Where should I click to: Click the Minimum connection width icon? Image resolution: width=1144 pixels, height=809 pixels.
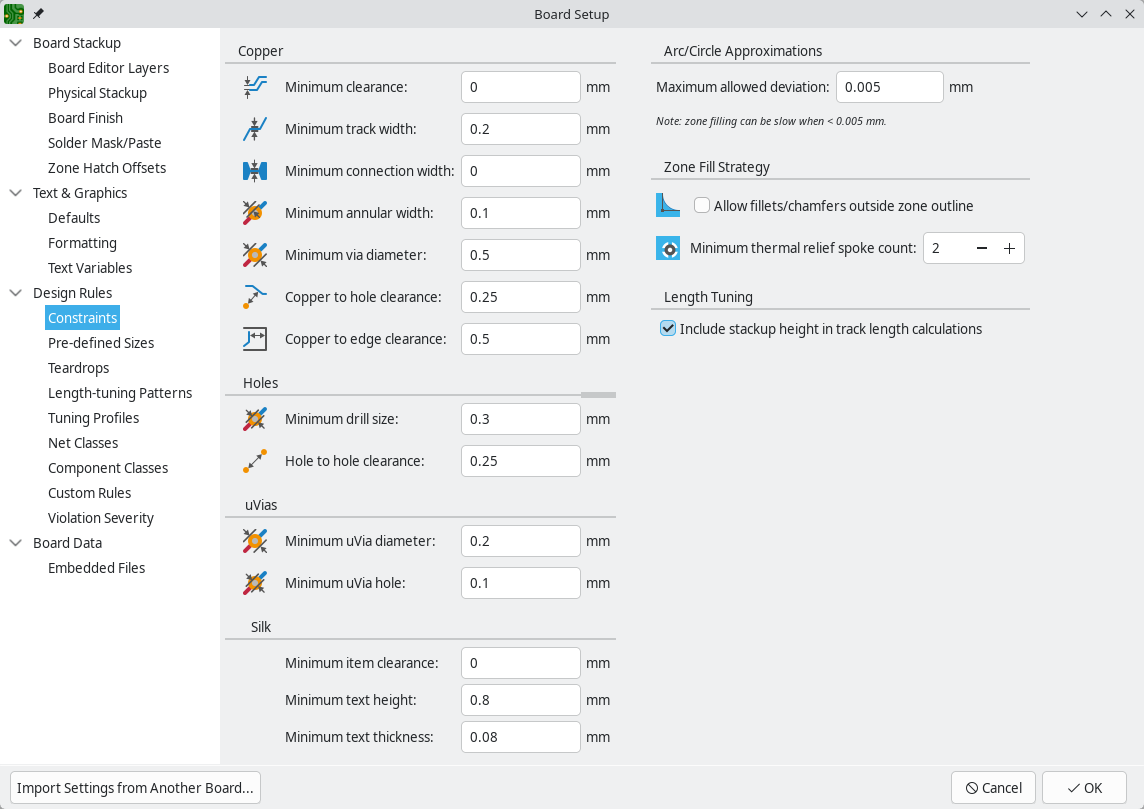pyautogui.click(x=255, y=171)
